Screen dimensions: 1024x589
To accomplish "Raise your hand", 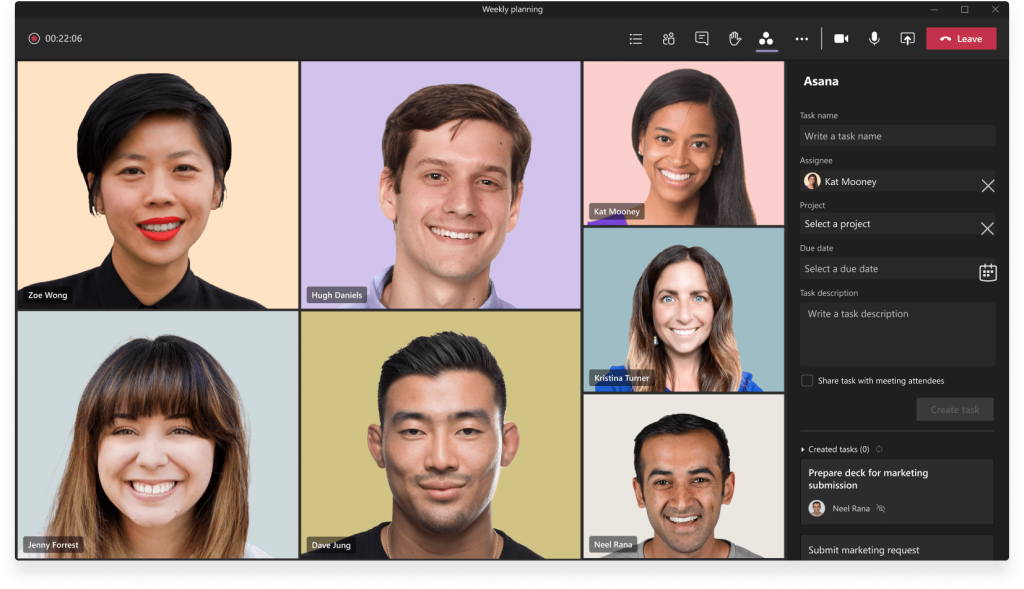I will [x=735, y=38].
